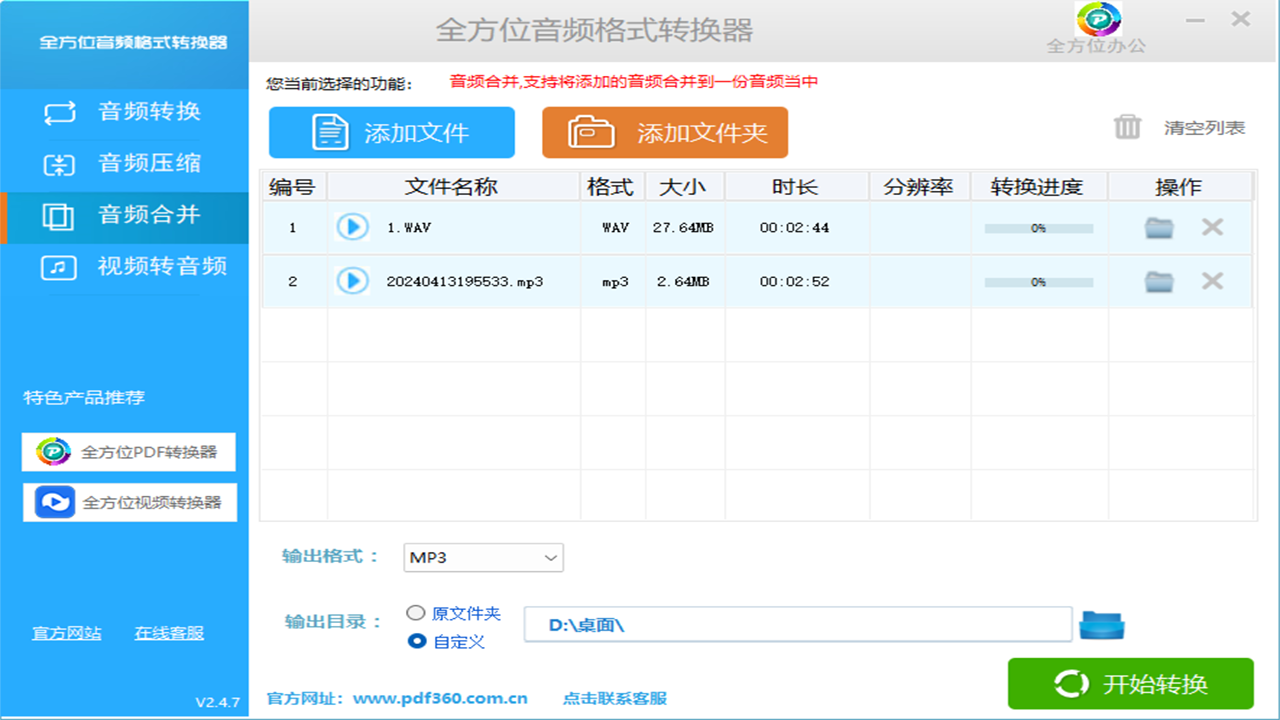
Task: Click the trash icon to clear list
Action: pos(1128,127)
